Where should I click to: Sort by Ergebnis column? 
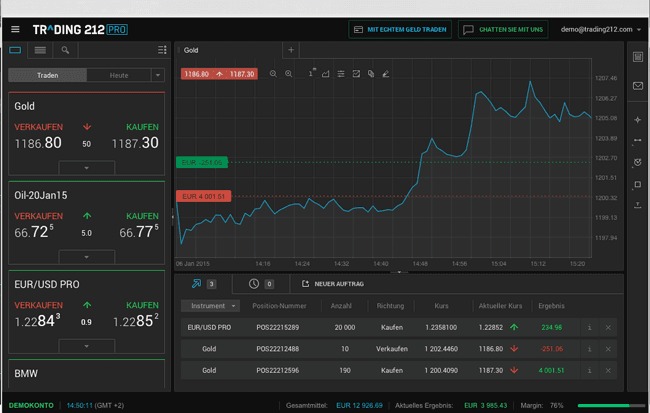(x=551, y=306)
